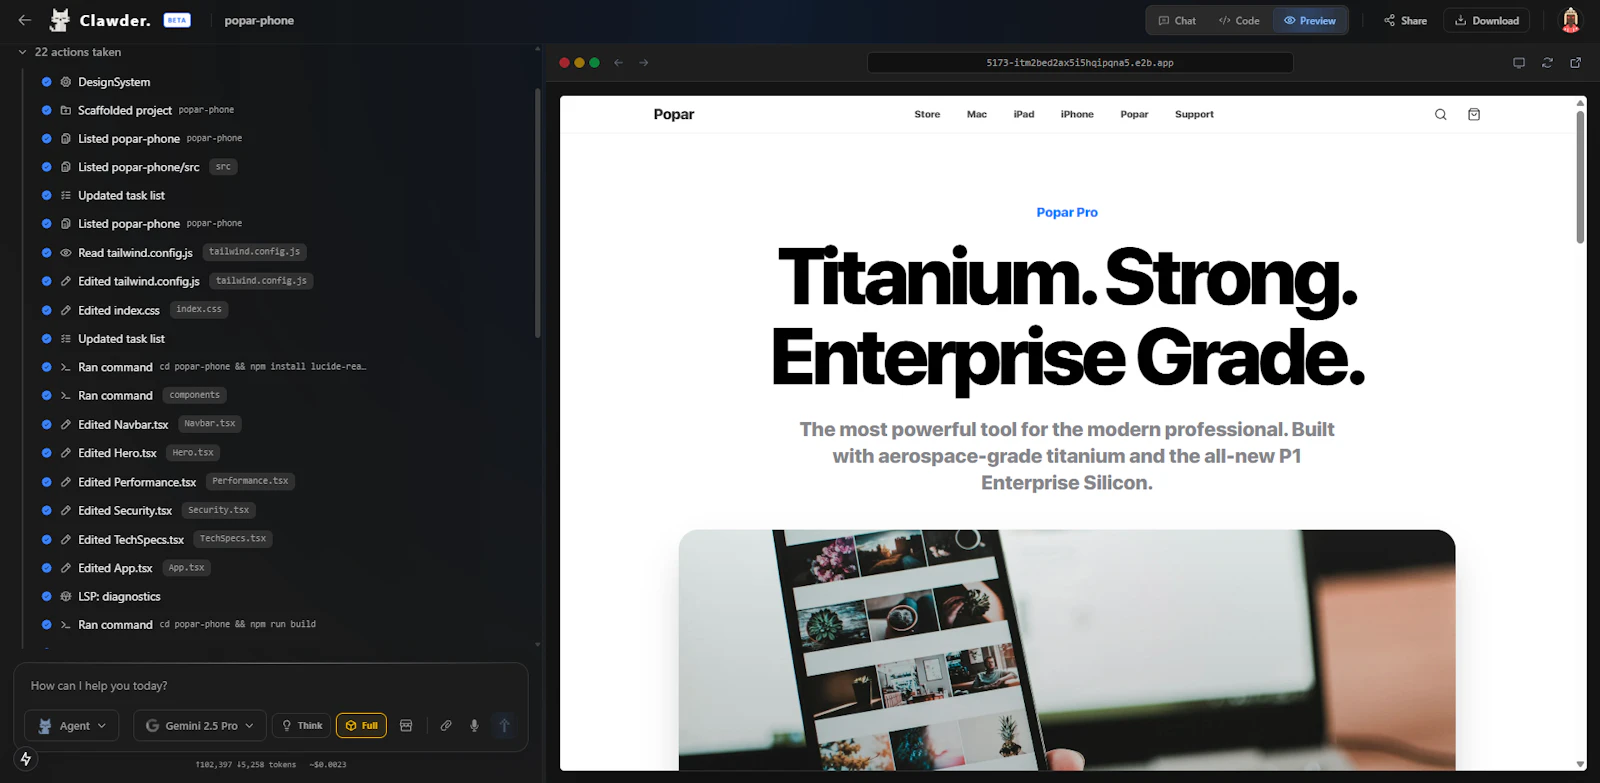Open the marketplace store icon
This screenshot has height=783, width=1600.
[x=406, y=725]
